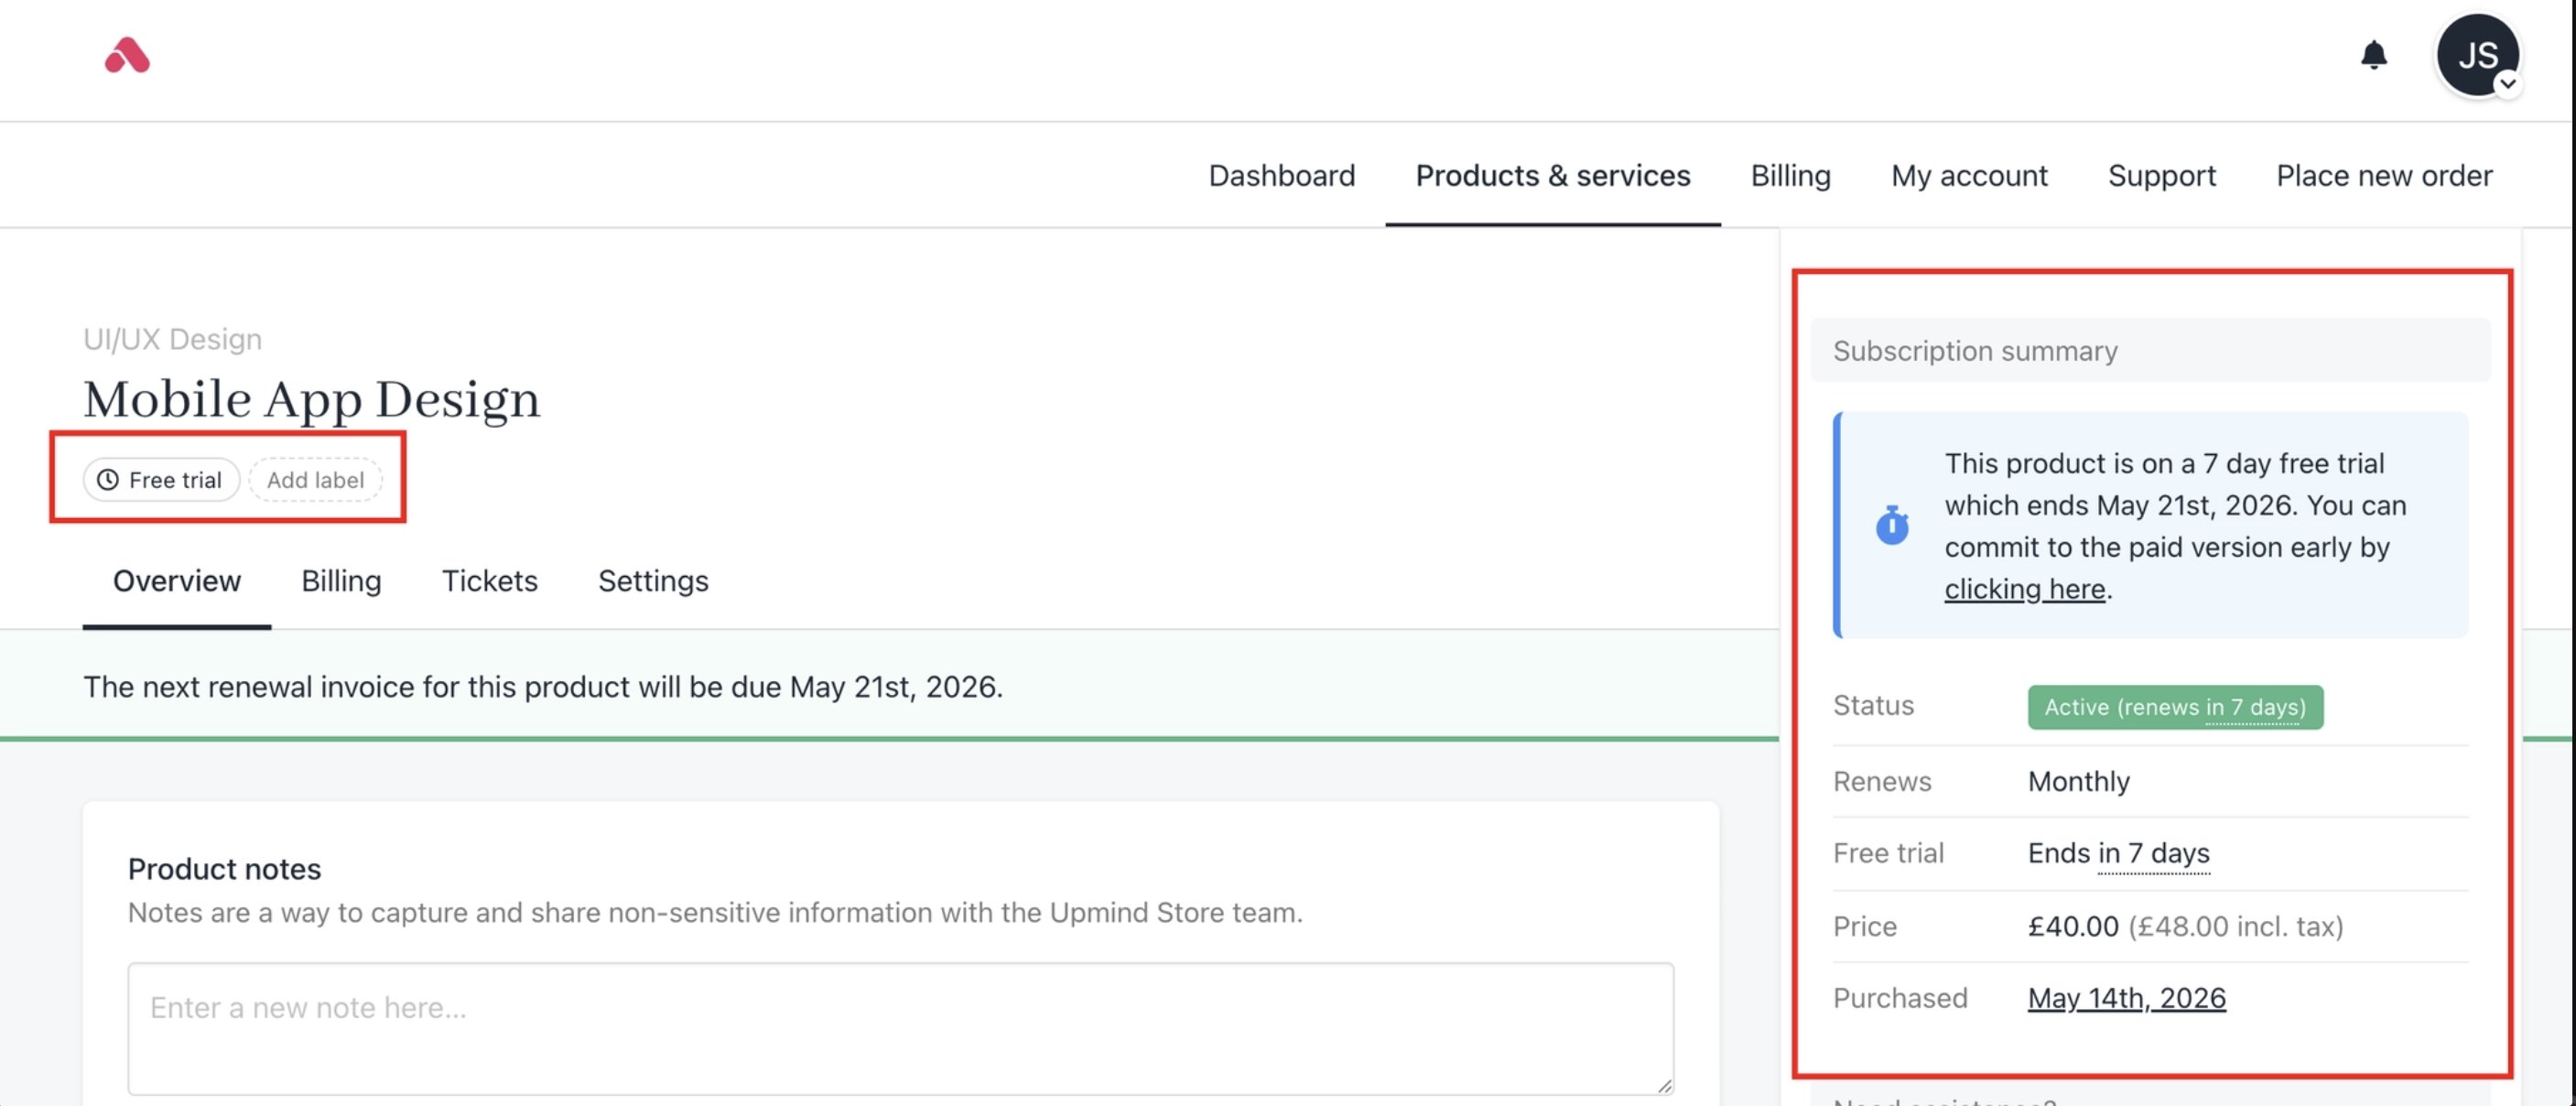2576x1106 pixels.
Task: Click the stopwatch icon in trial notice
Action: [1891, 525]
